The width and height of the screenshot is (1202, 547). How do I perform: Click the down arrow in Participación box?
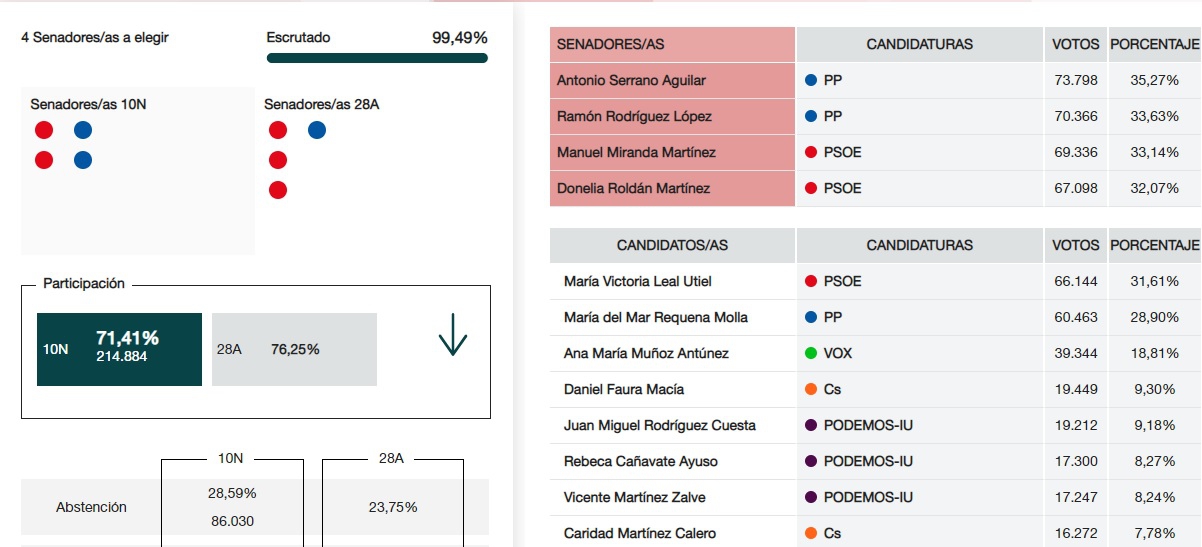tap(453, 335)
